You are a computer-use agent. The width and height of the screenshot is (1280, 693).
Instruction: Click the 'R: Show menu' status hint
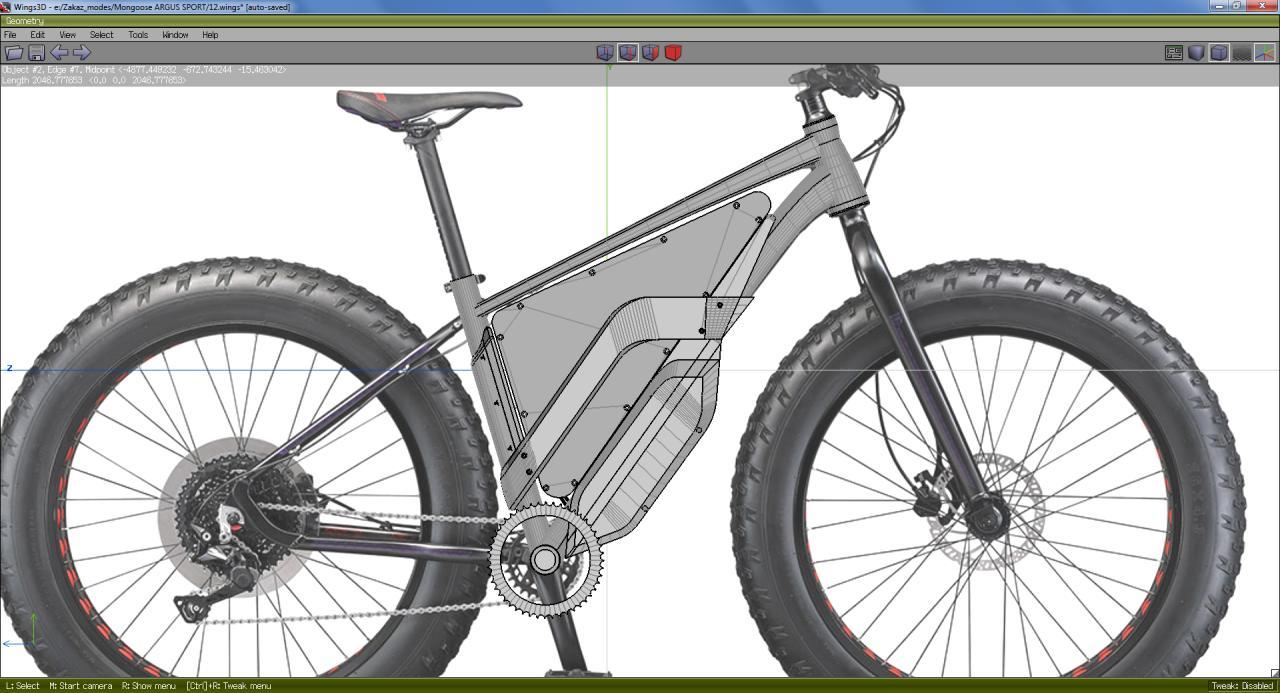tap(149, 686)
